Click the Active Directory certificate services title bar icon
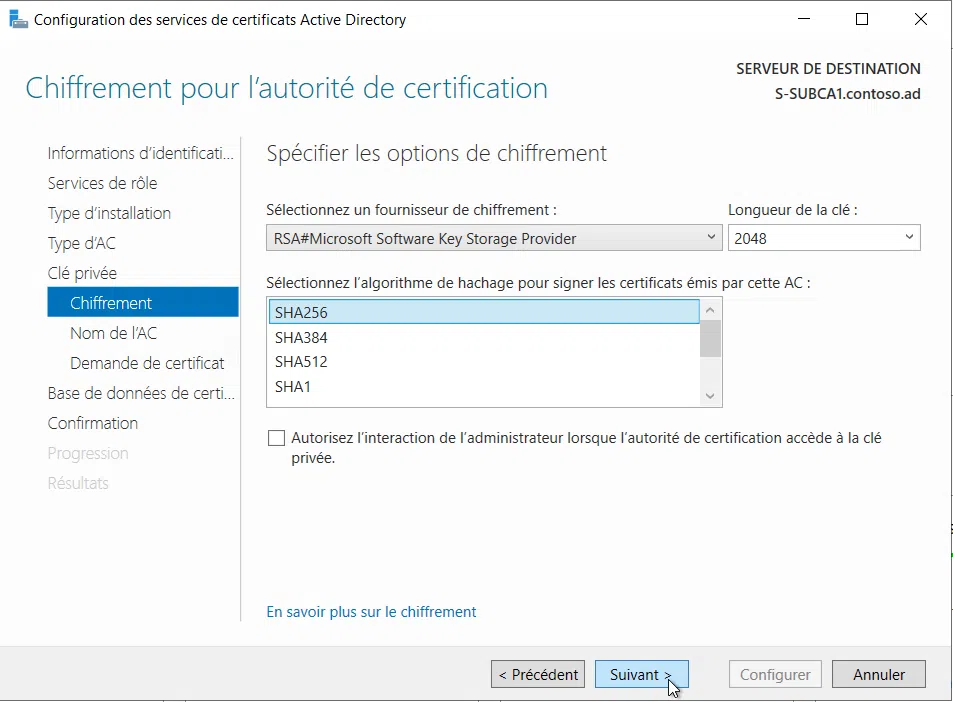 click(x=20, y=19)
